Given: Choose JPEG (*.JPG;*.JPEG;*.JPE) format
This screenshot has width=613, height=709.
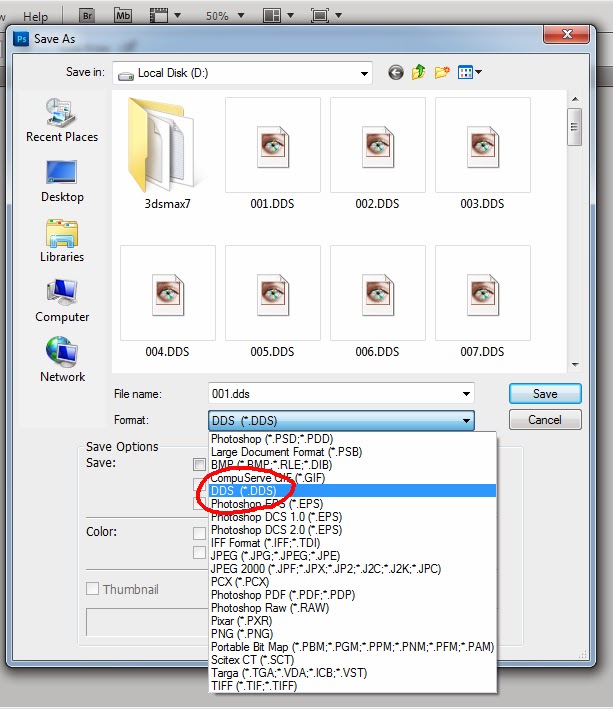Looking at the screenshot, I should click(352, 556).
